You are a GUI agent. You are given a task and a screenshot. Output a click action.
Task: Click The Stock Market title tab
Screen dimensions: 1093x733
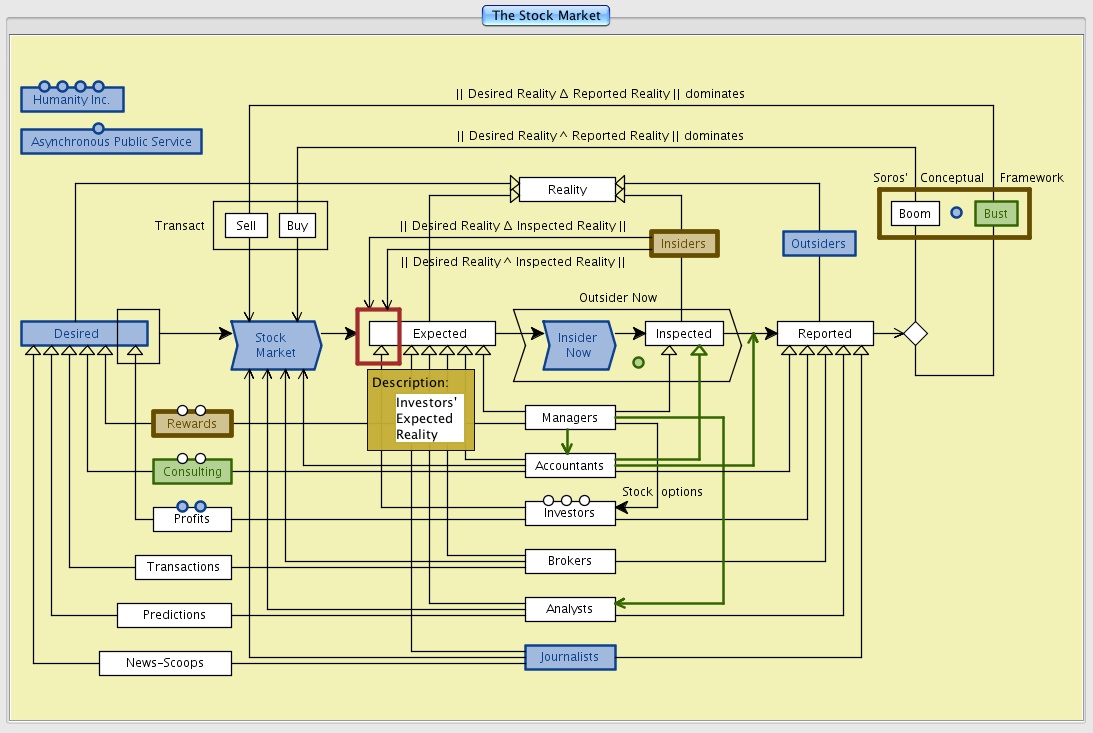click(546, 15)
